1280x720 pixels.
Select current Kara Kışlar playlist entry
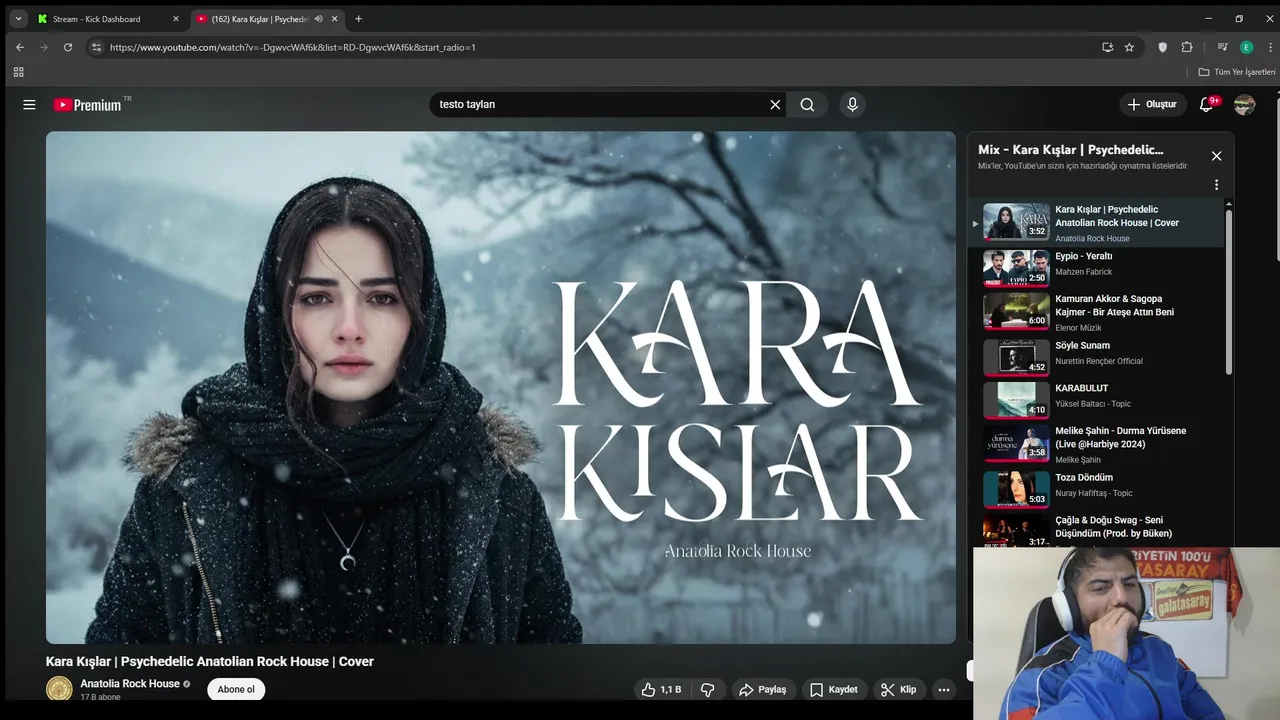[1097, 223]
